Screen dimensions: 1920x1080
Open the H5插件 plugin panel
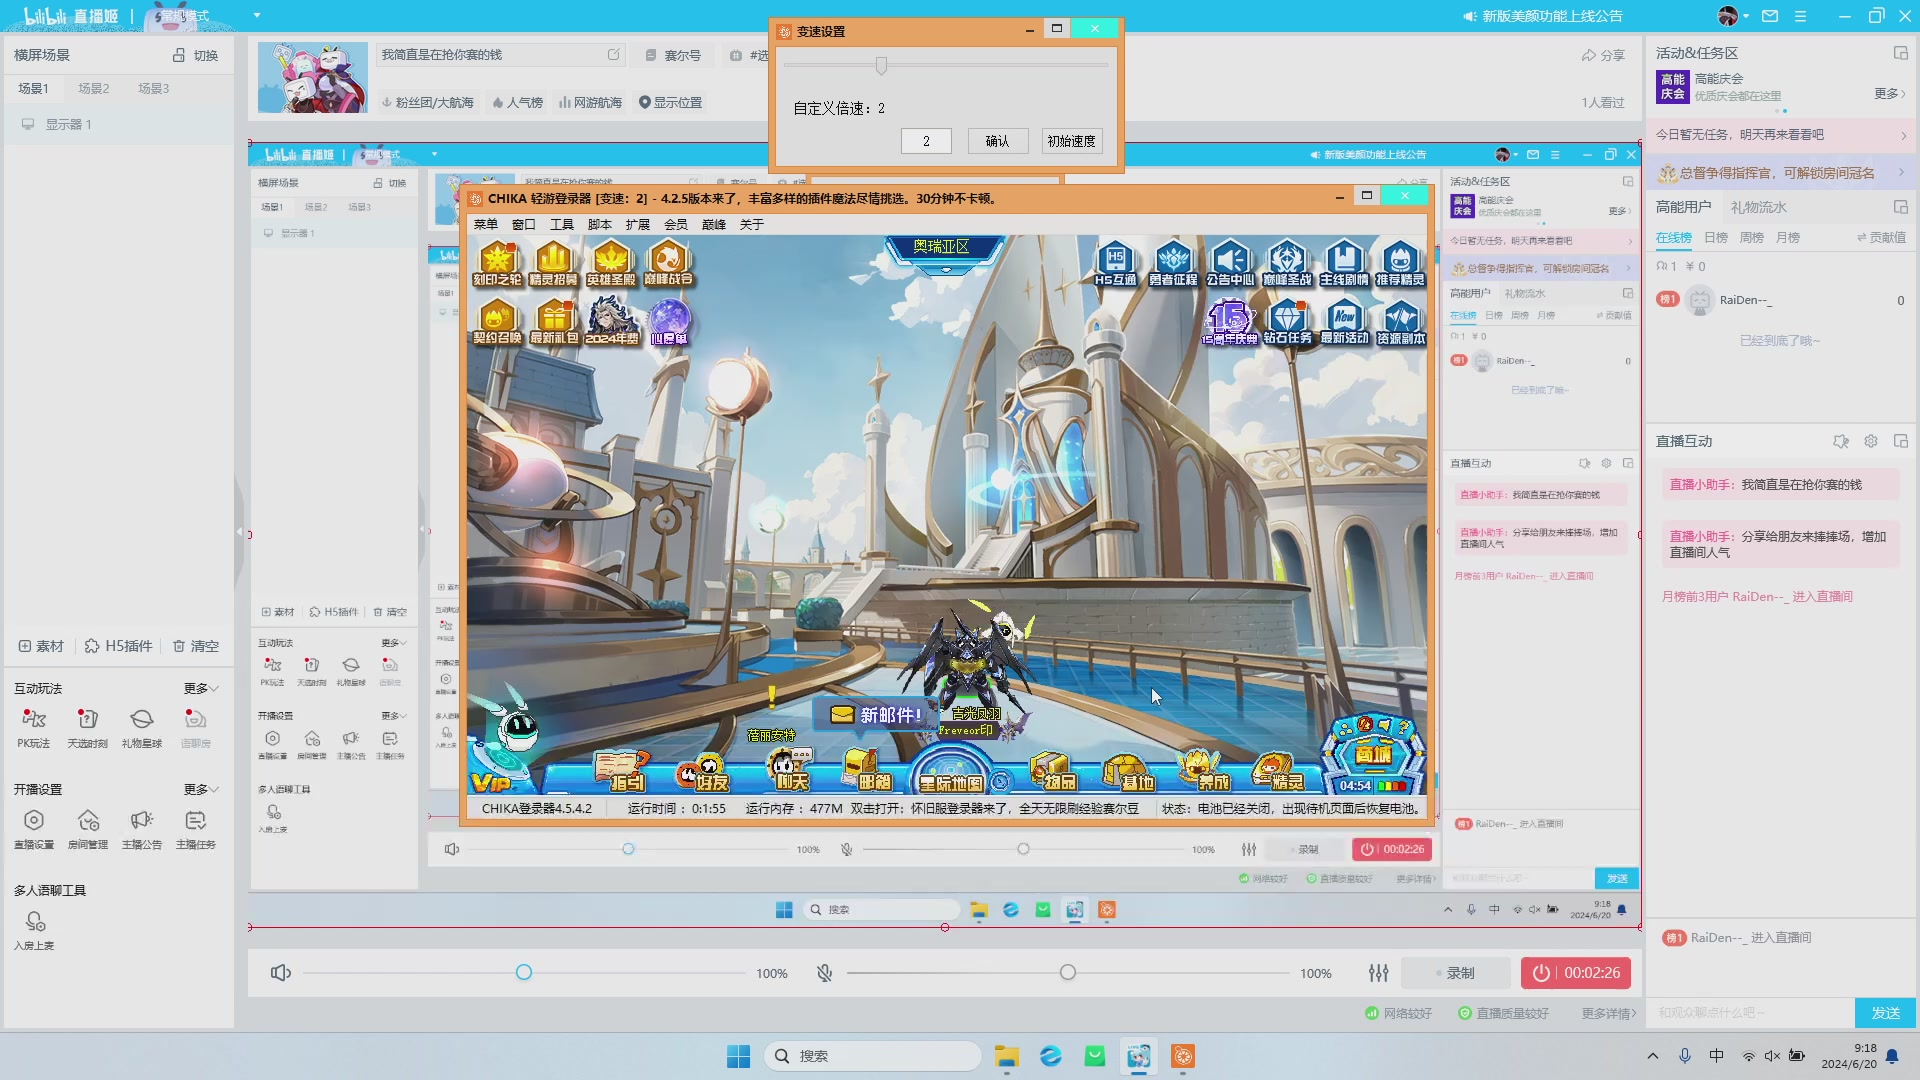(x=119, y=646)
